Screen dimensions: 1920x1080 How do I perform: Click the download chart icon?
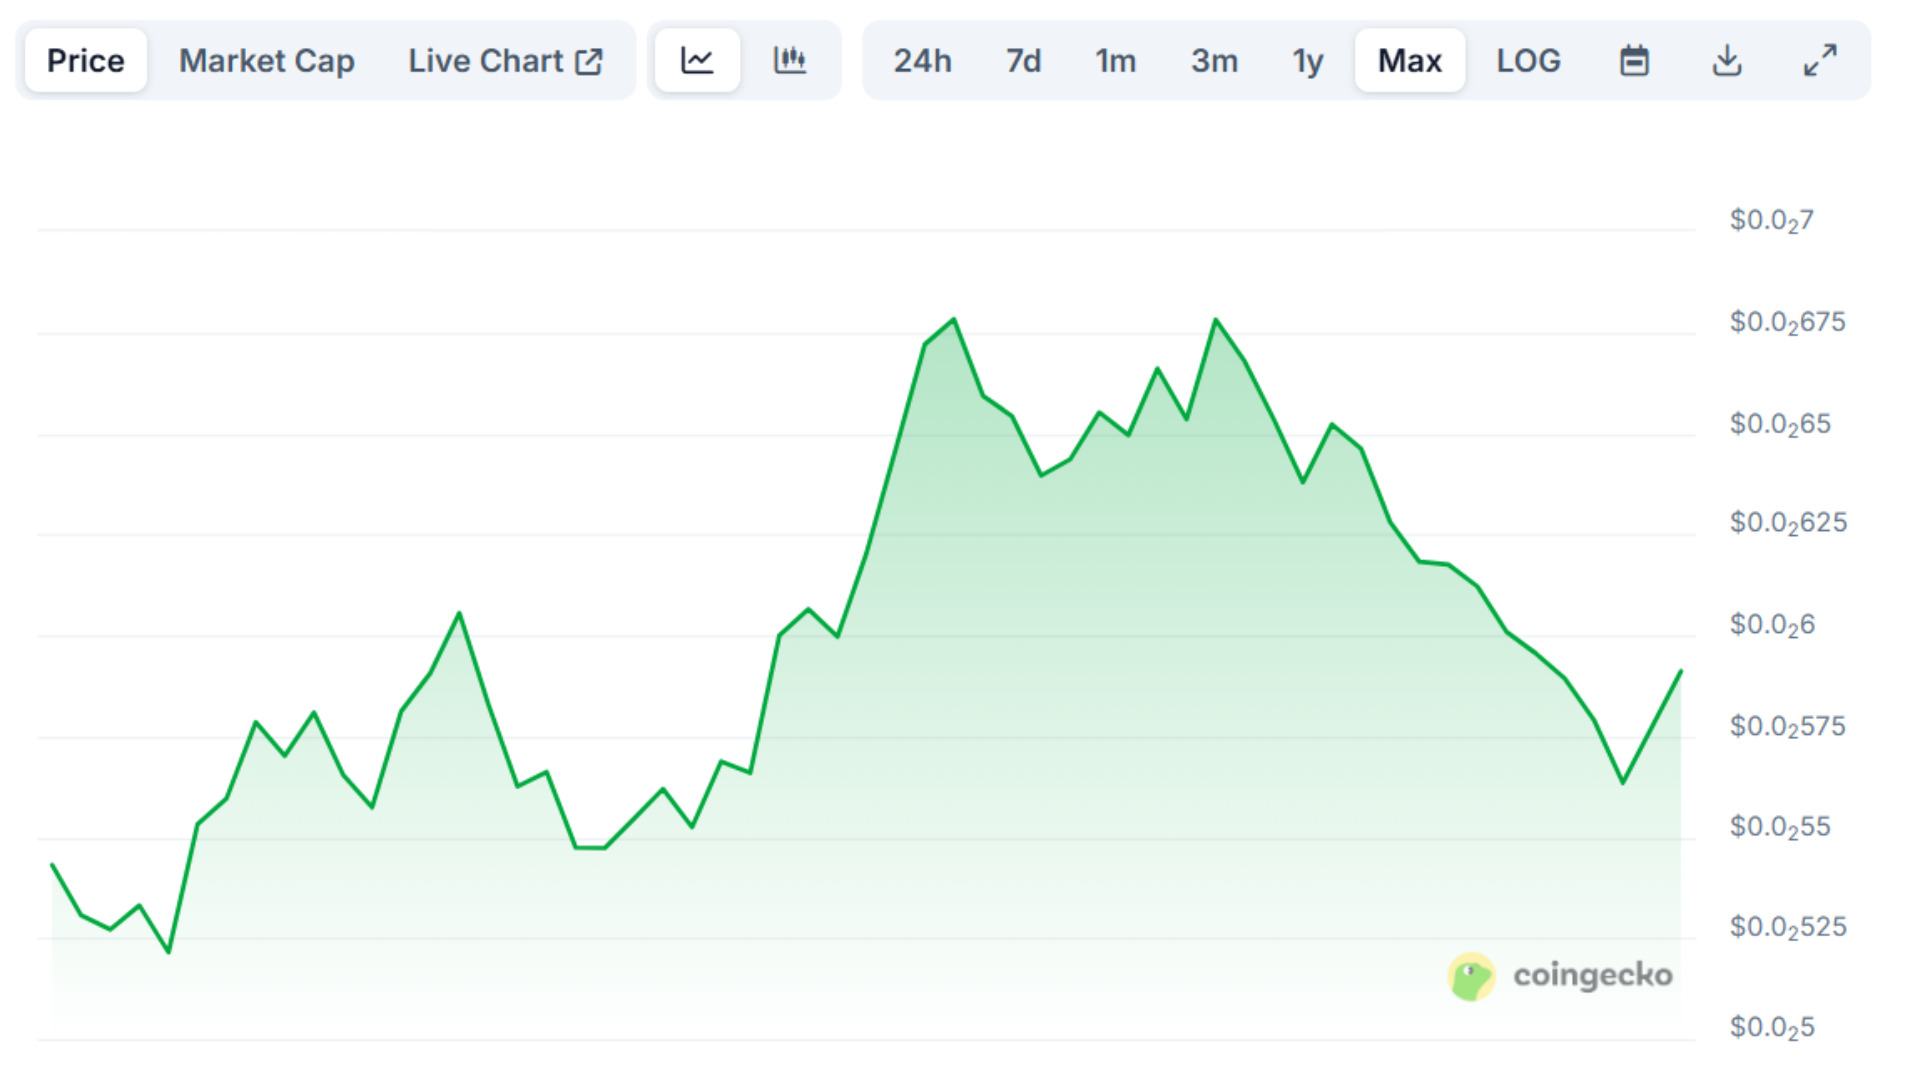click(x=1727, y=61)
